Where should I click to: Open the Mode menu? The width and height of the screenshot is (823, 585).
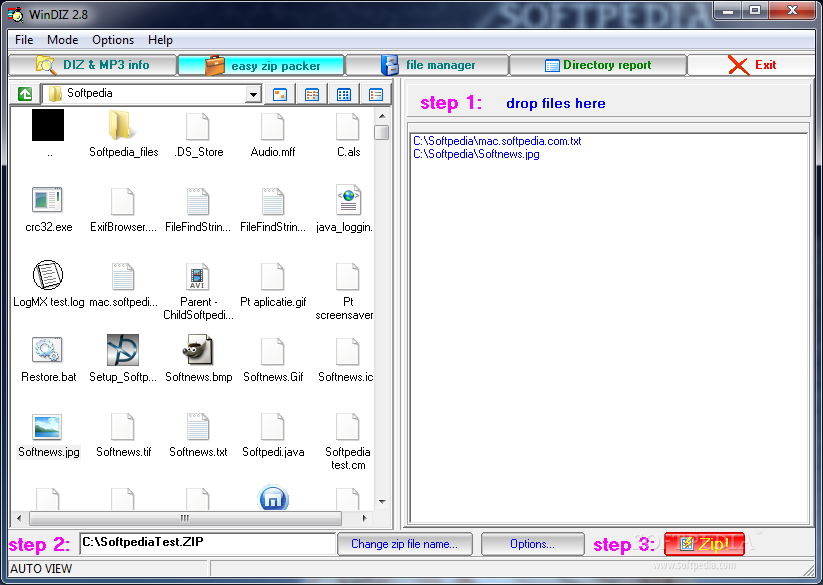[62, 40]
